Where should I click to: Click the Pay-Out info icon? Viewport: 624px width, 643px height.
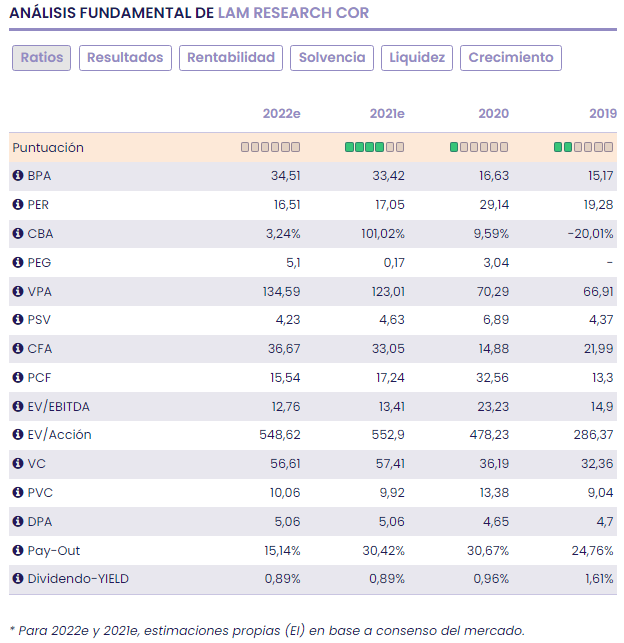(x=18, y=550)
